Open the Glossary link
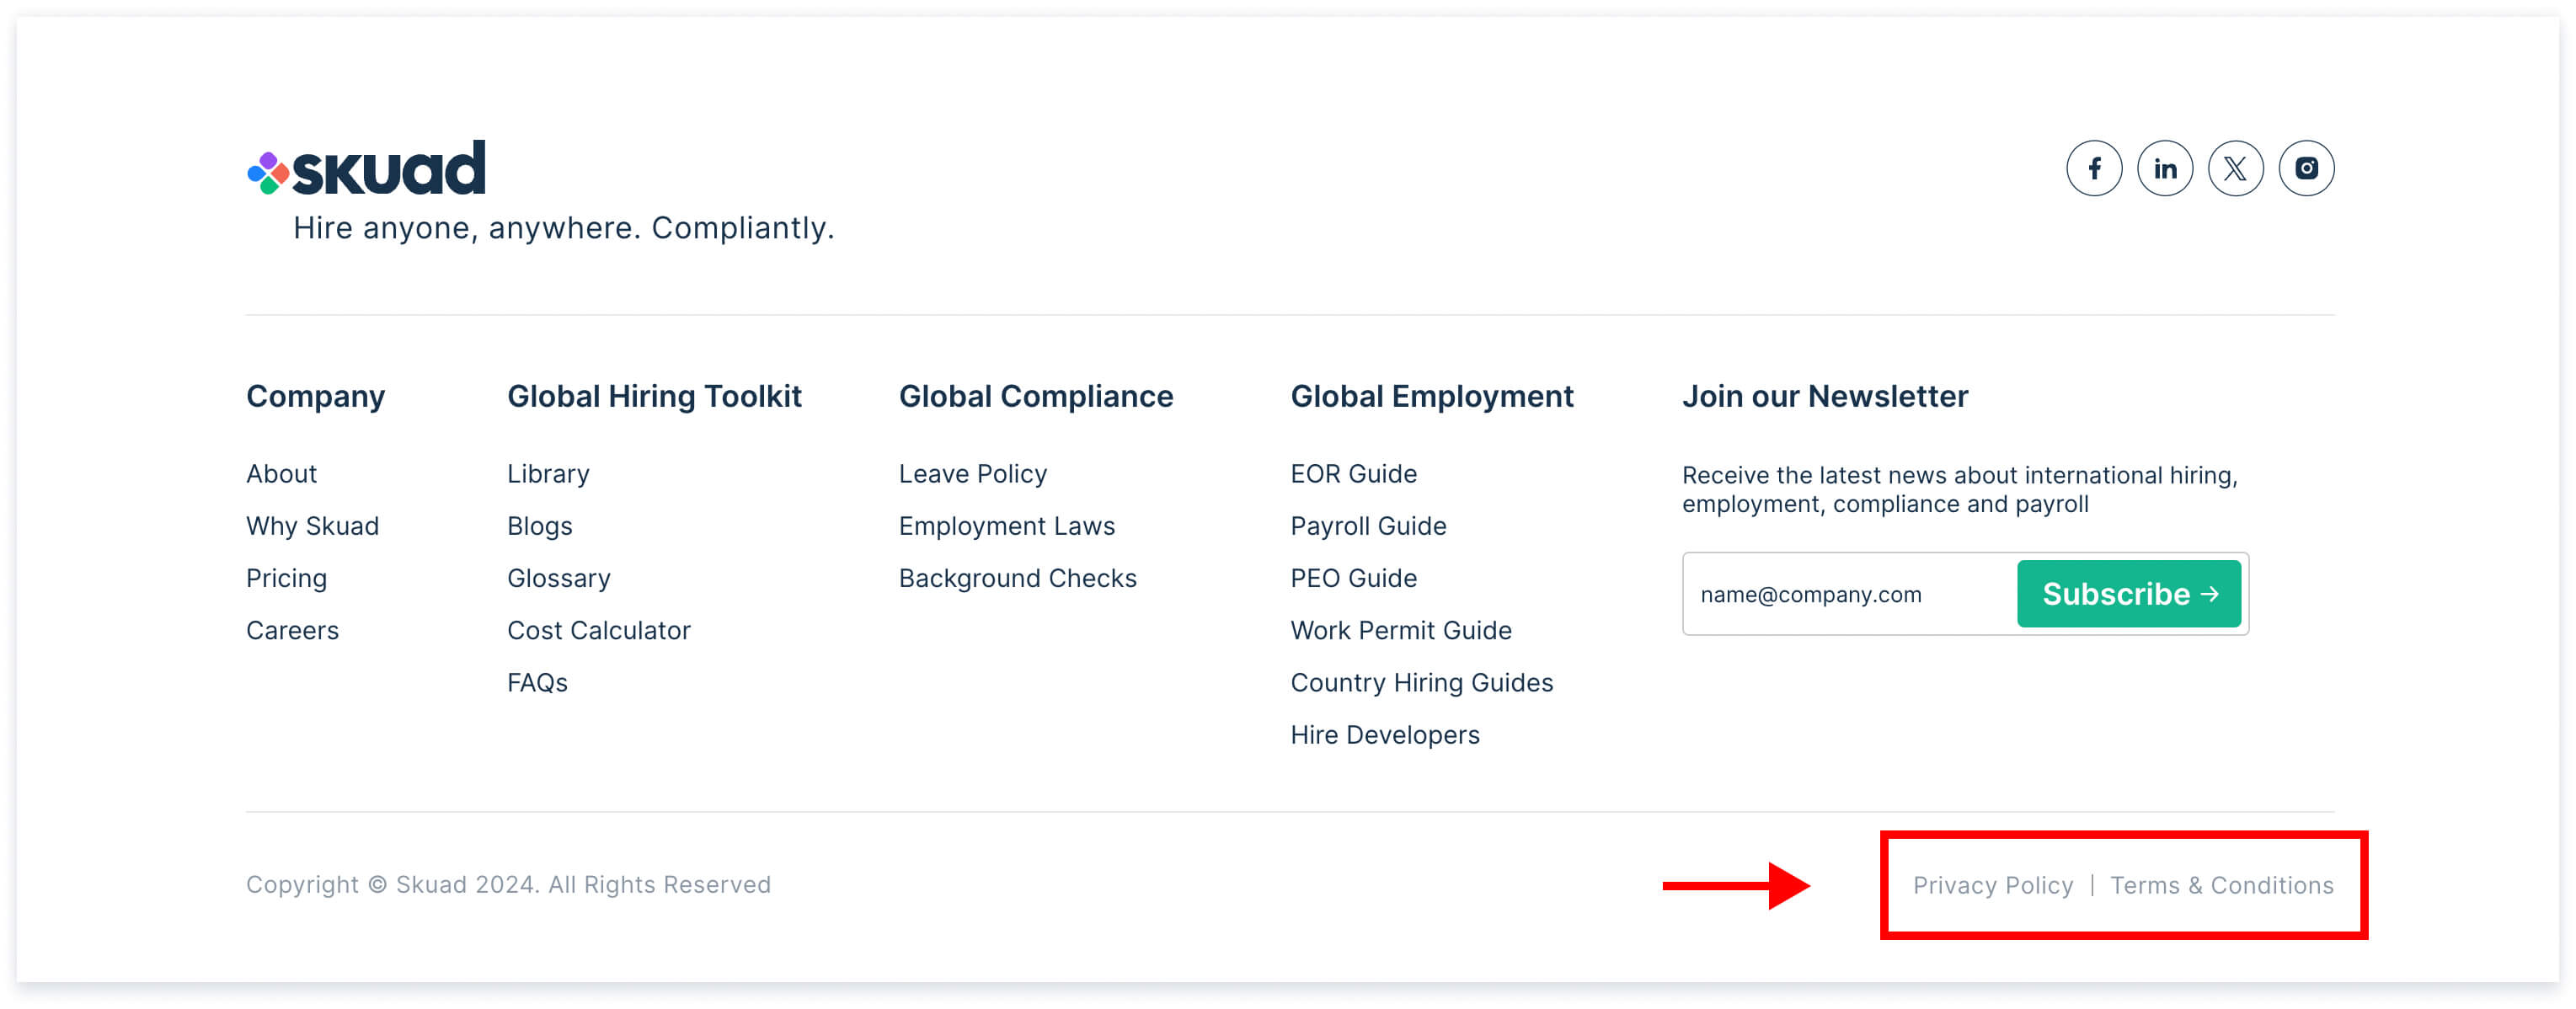This screenshot has width=2576, height=1009. coord(558,578)
